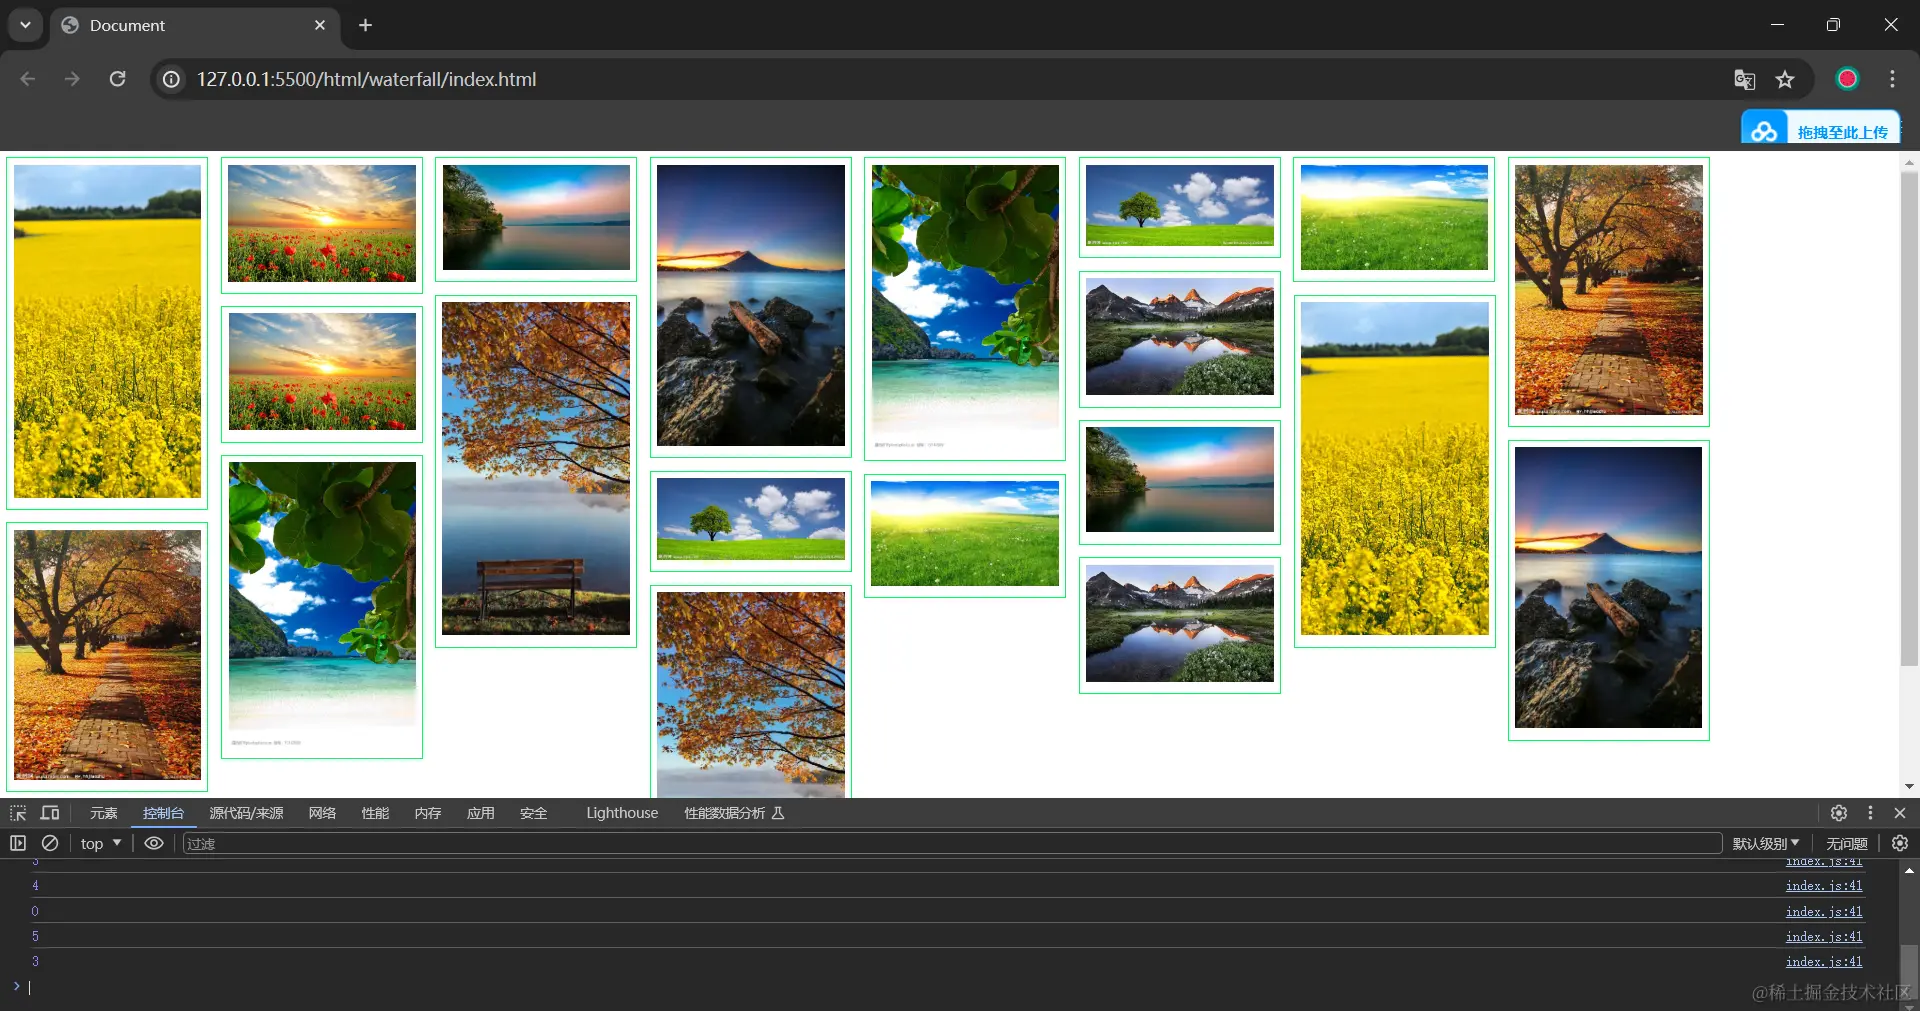
Task: Go back to the previous page
Action: click(28, 79)
